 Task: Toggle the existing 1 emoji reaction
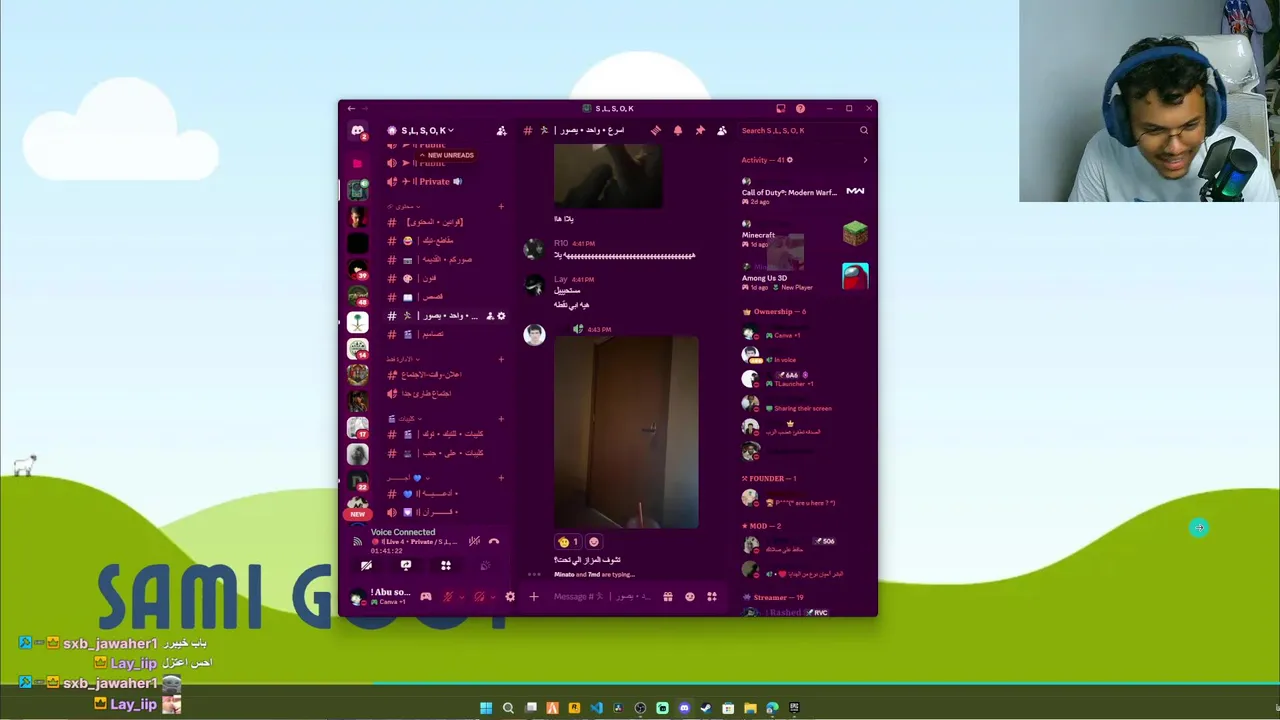(x=568, y=542)
